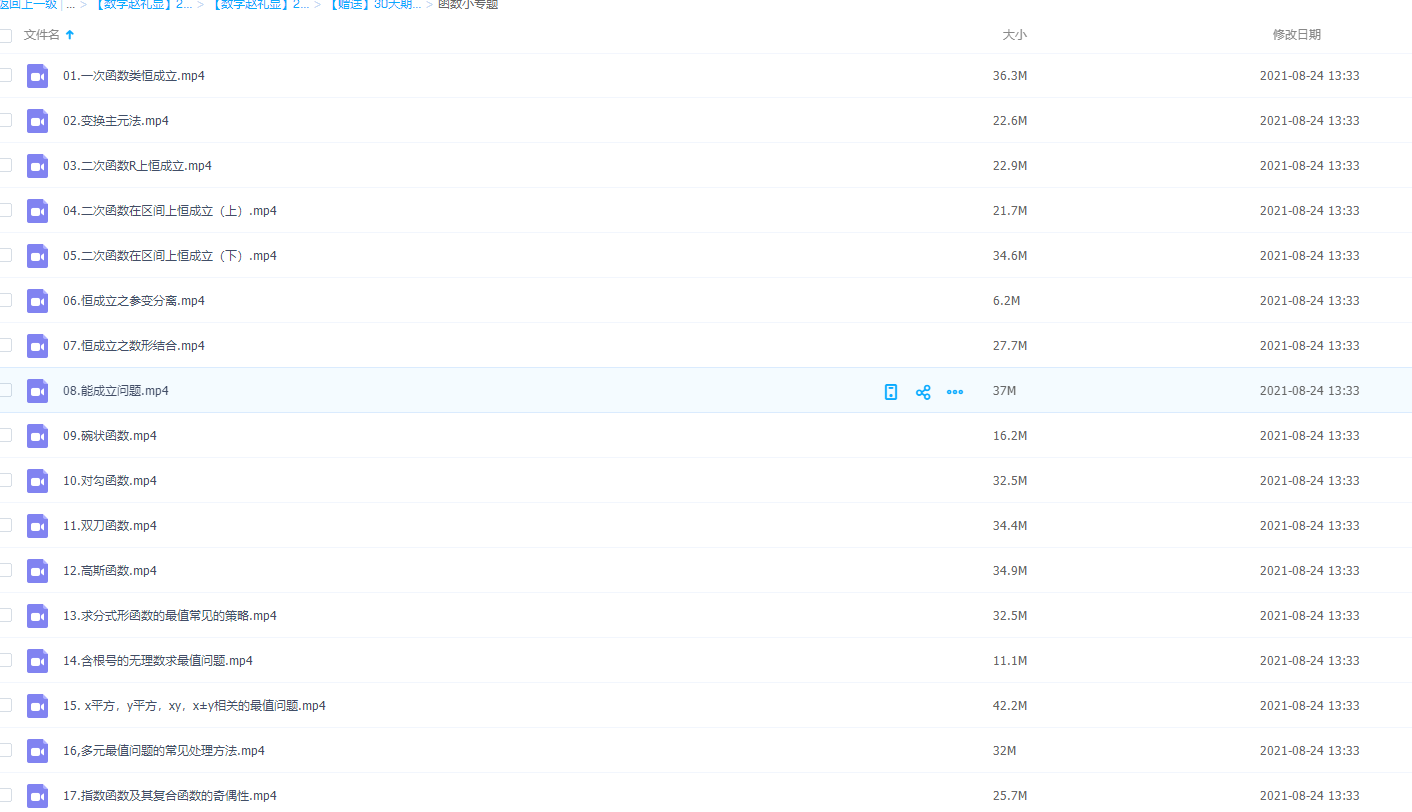This screenshot has width=1412, height=812.
Task: Open the 【赠送】30大期... breadcrumb folder
Action: tap(375, 5)
